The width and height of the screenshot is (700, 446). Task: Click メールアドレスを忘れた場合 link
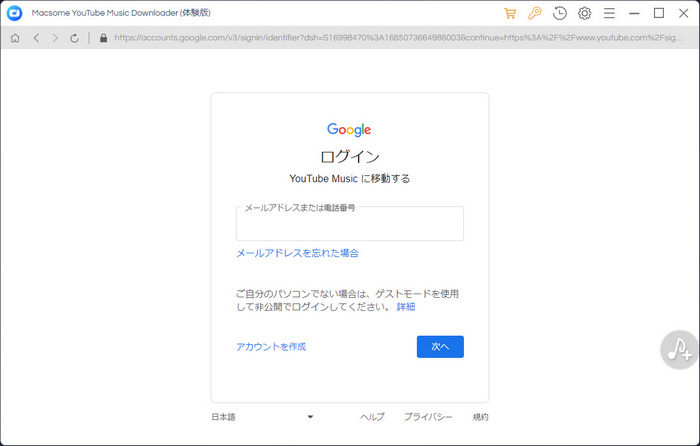[x=297, y=253]
